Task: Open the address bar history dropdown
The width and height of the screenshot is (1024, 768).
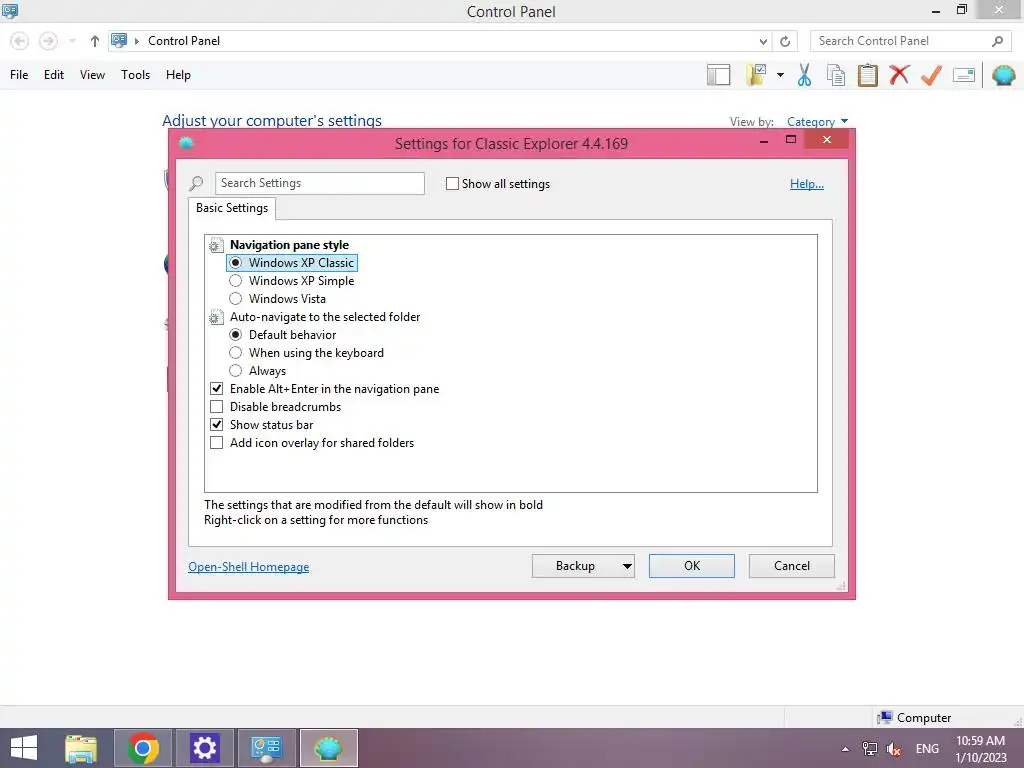Action: point(763,41)
